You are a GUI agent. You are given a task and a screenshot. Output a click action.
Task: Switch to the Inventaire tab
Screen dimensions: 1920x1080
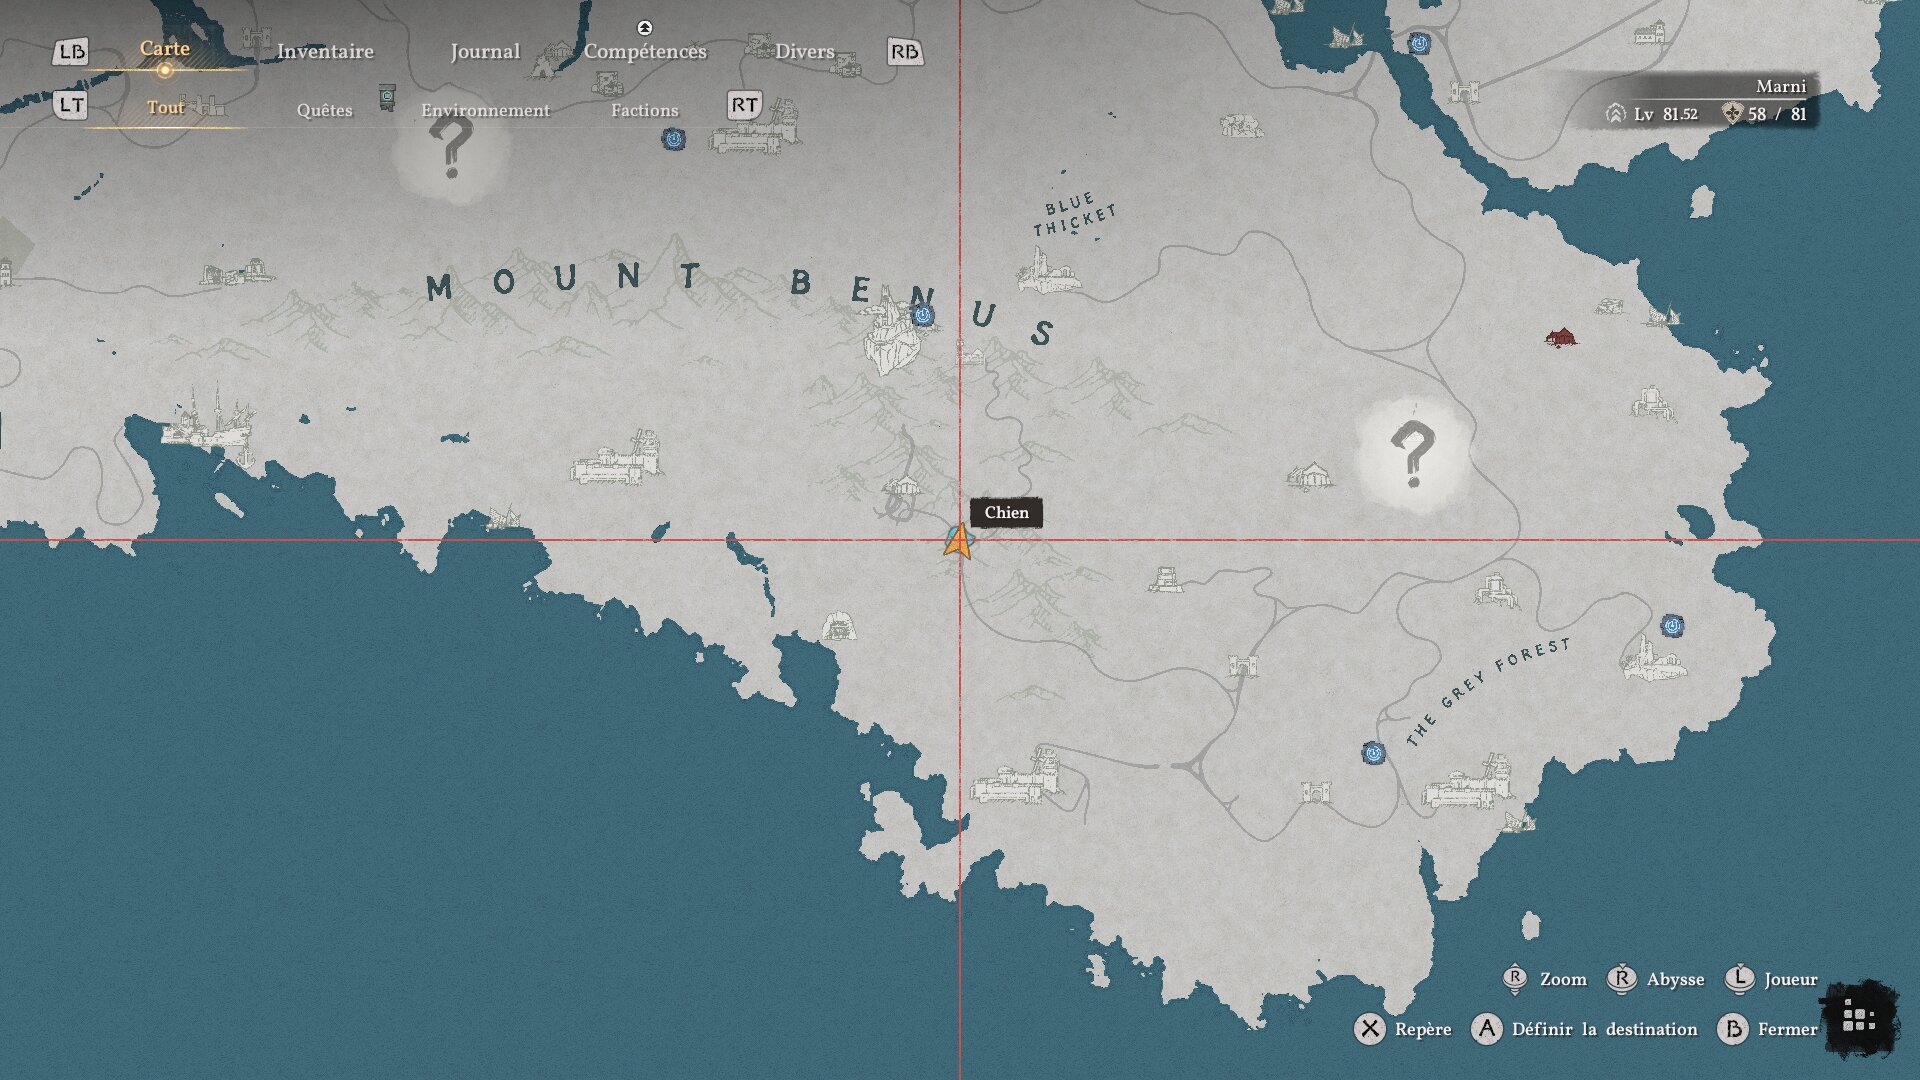click(325, 51)
